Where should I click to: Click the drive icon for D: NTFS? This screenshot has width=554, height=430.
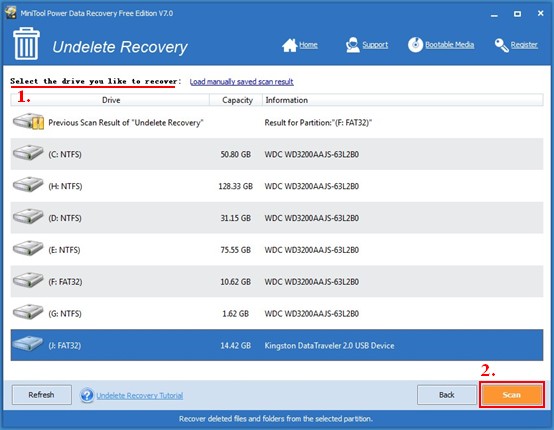28,216
